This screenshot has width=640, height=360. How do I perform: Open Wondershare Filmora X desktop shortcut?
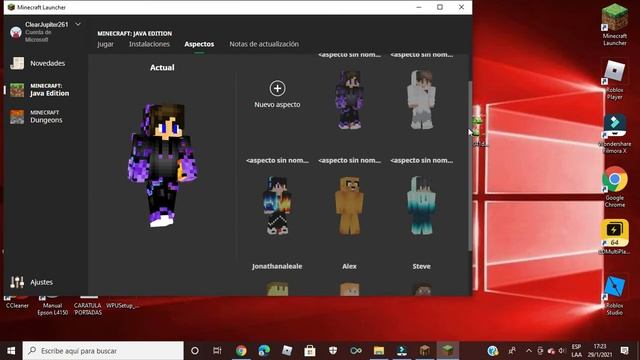(x=615, y=134)
